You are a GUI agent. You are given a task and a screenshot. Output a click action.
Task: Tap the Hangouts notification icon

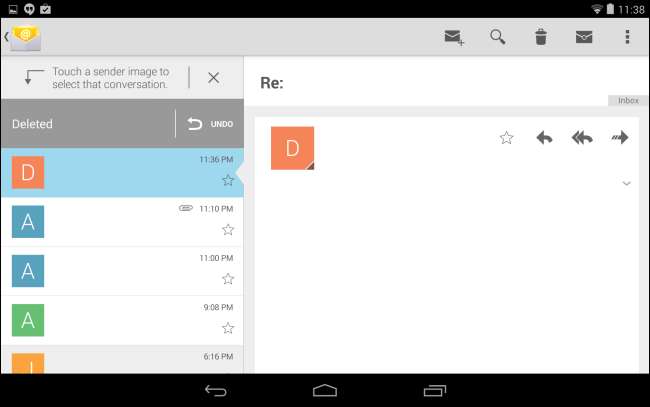(29, 9)
